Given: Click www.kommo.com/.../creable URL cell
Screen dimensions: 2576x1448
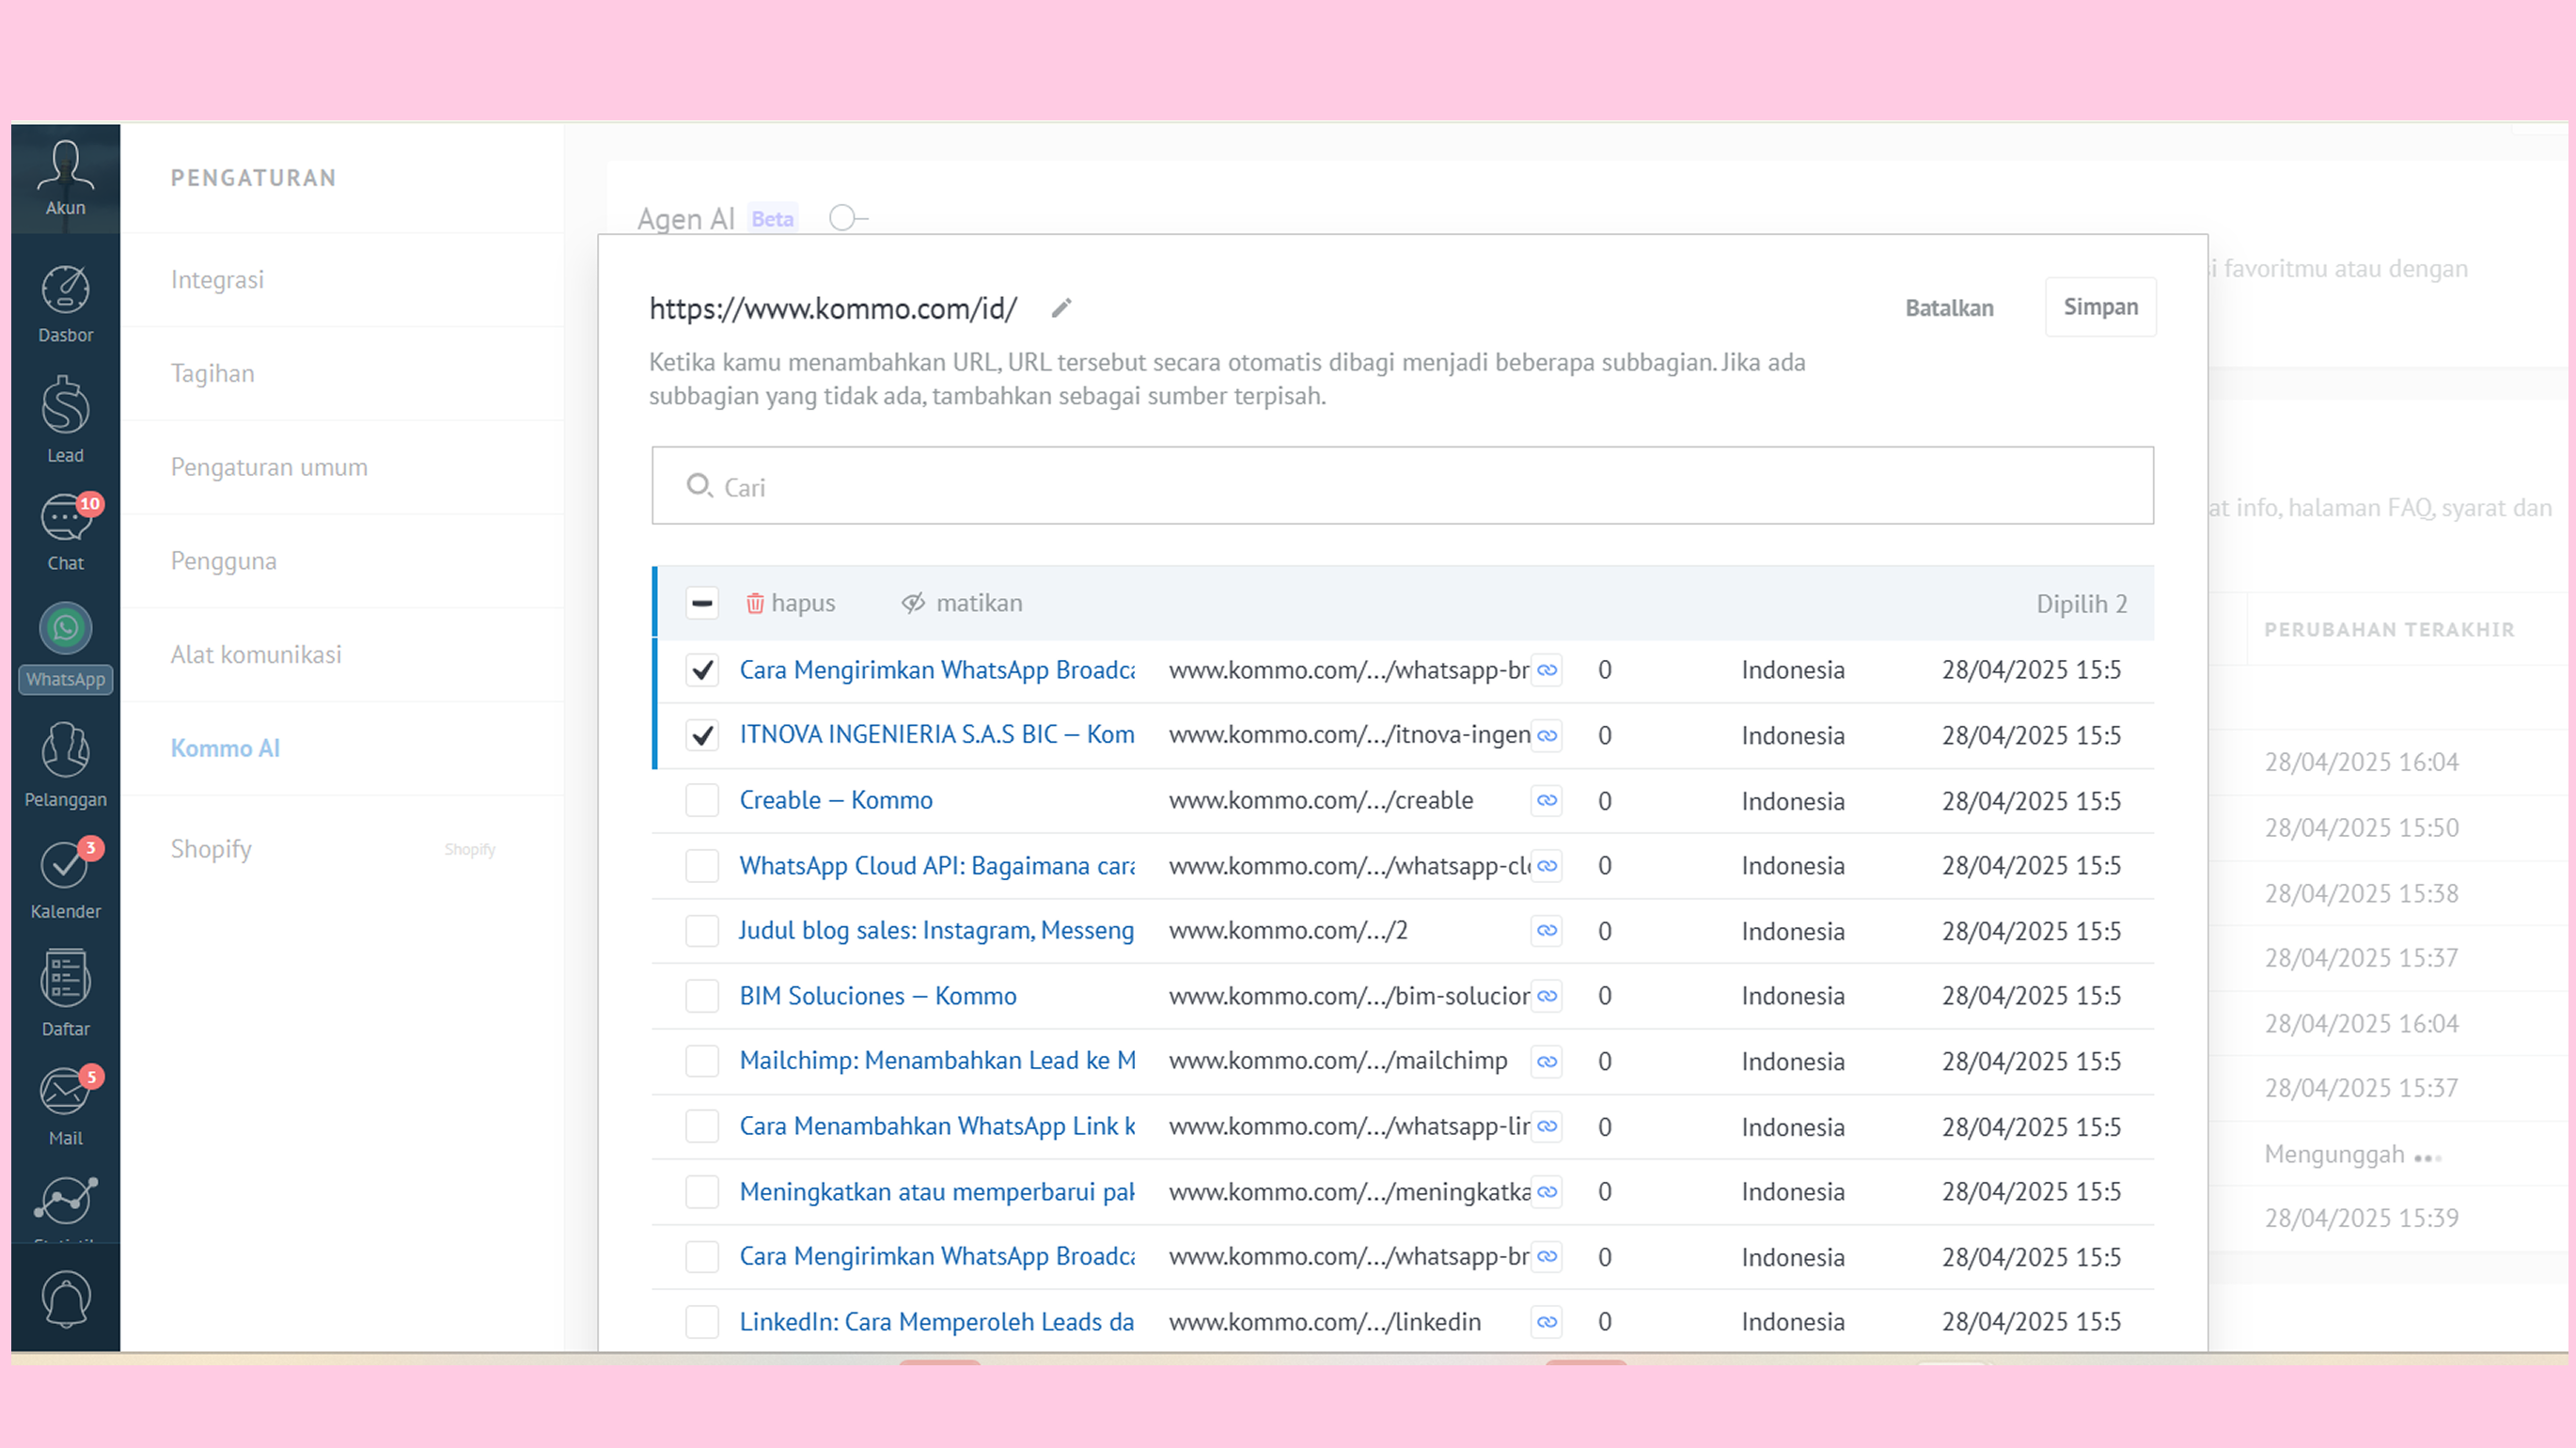Looking at the screenshot, I should tap(1321, 800).
